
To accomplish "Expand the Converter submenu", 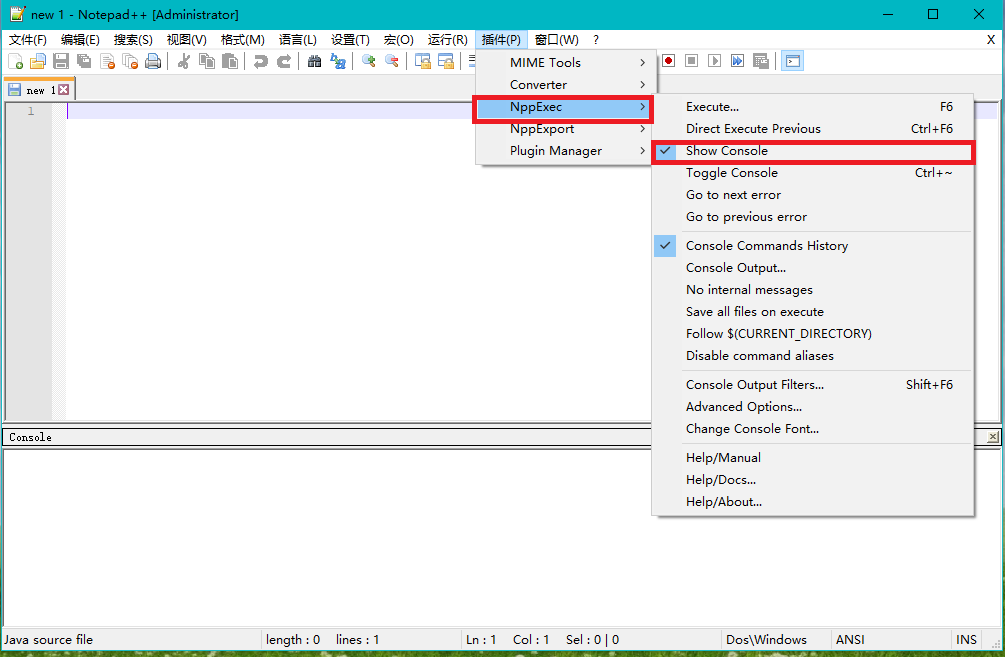I will click(565, 85).
